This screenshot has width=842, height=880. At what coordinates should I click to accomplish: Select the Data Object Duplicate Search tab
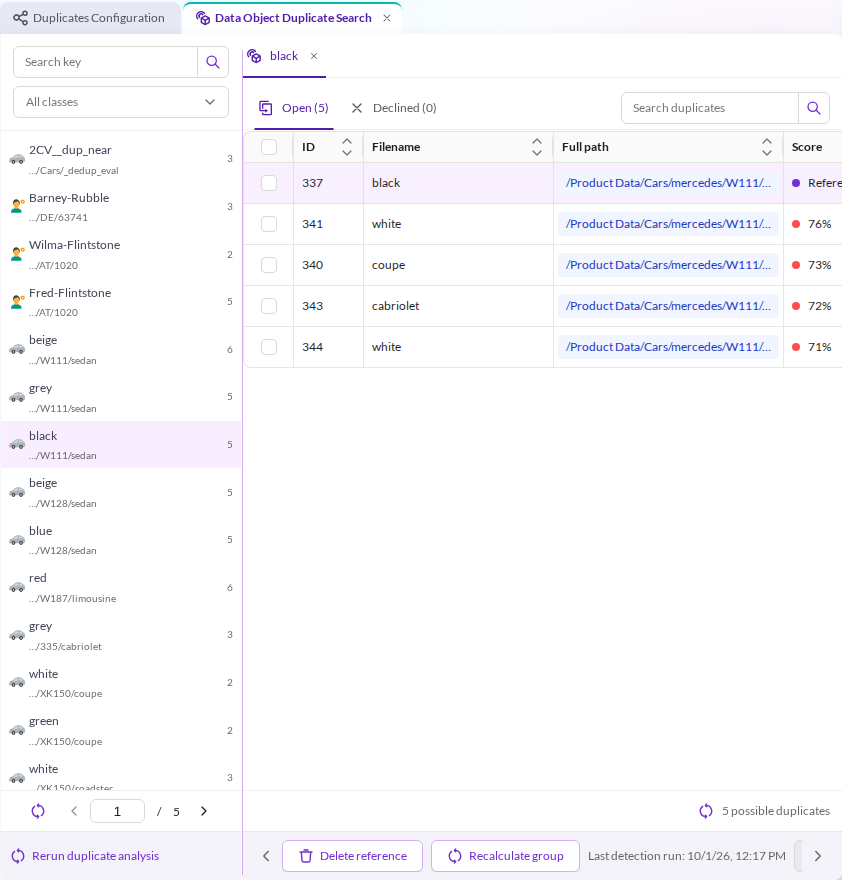[292, 18]
